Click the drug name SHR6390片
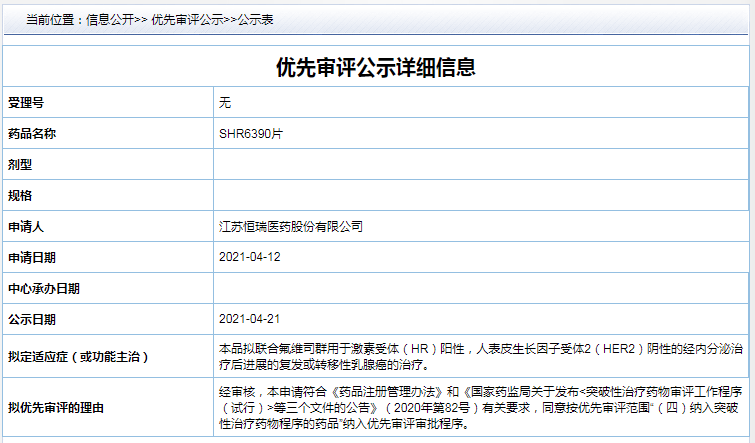755x443 pixels. pyautogui.click(x=251, y=133)
